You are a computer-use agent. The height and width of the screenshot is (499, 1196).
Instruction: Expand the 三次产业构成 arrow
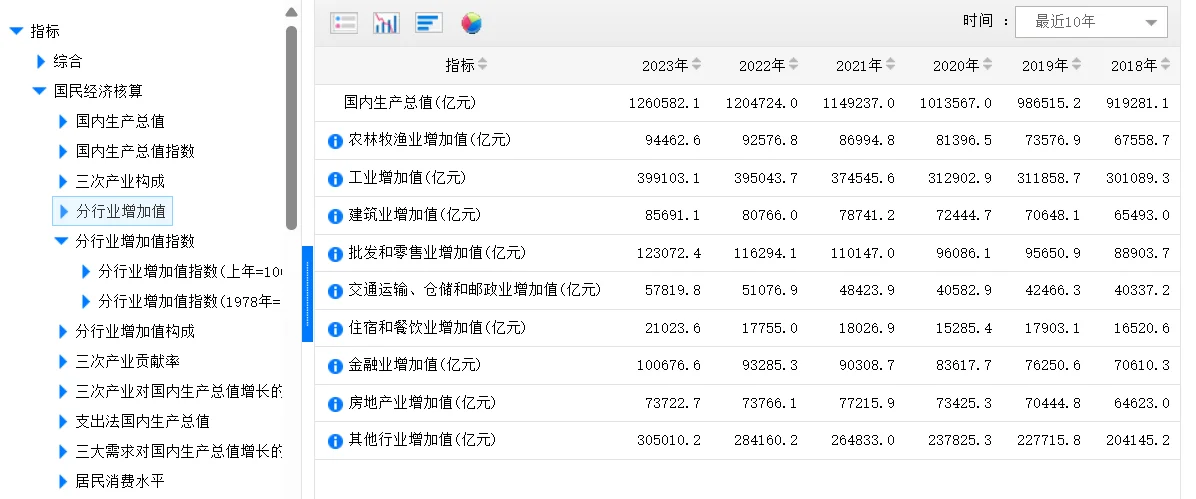[x=63, y=182]
